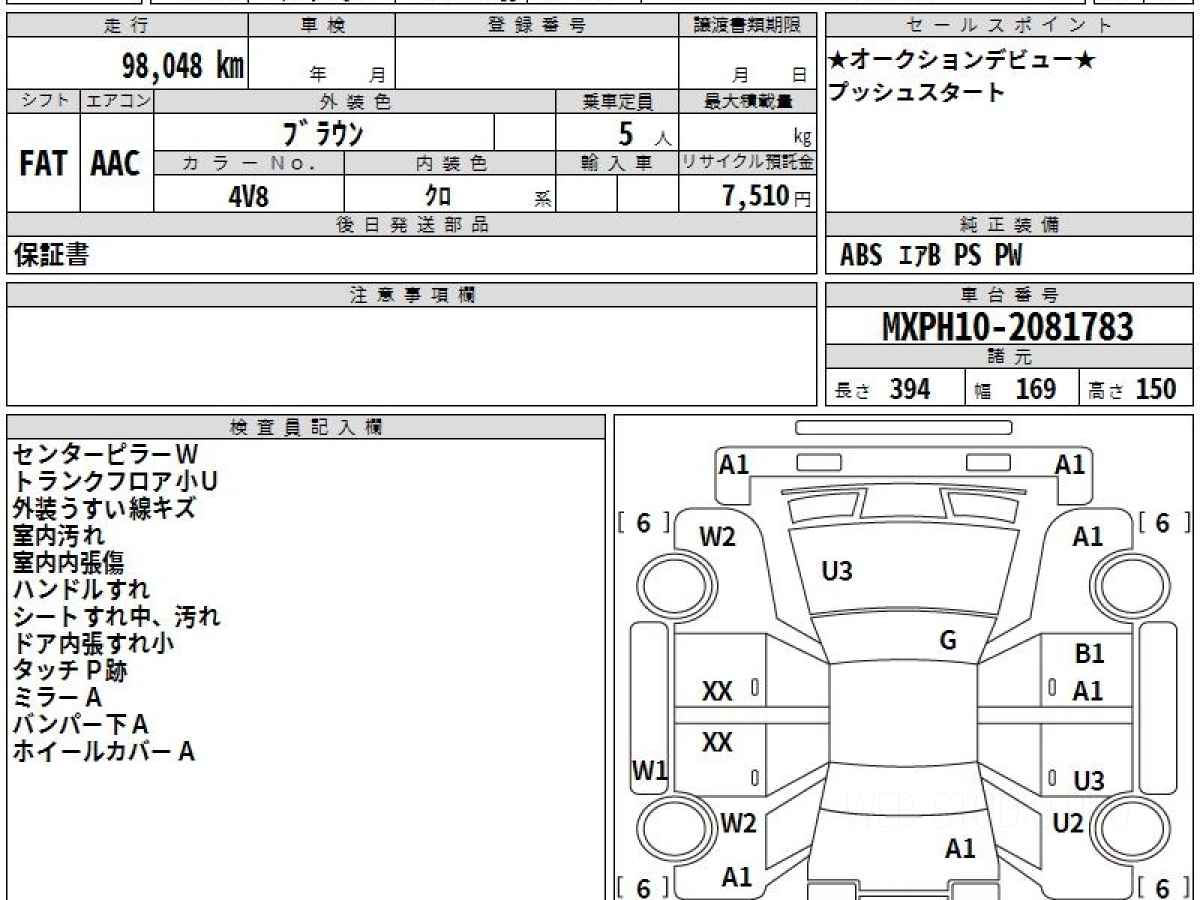The image size is (1200, 900).
Task: Click the カラーNo. header
Action: tap(249, 163)
